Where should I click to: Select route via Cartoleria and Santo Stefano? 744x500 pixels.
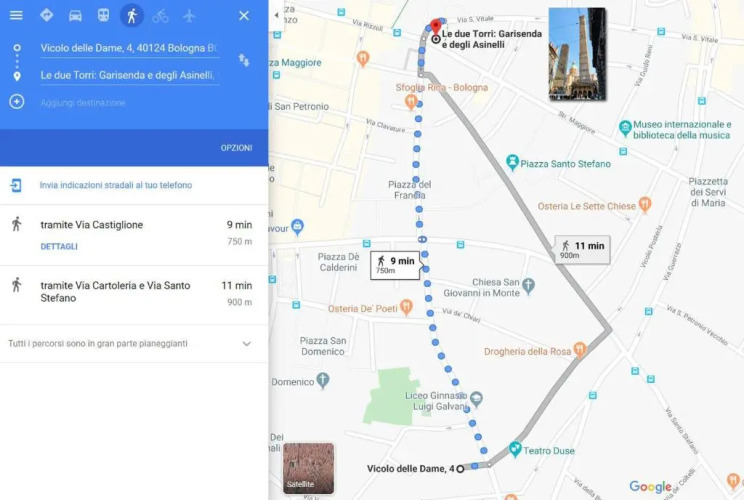[x=134, y=295]
